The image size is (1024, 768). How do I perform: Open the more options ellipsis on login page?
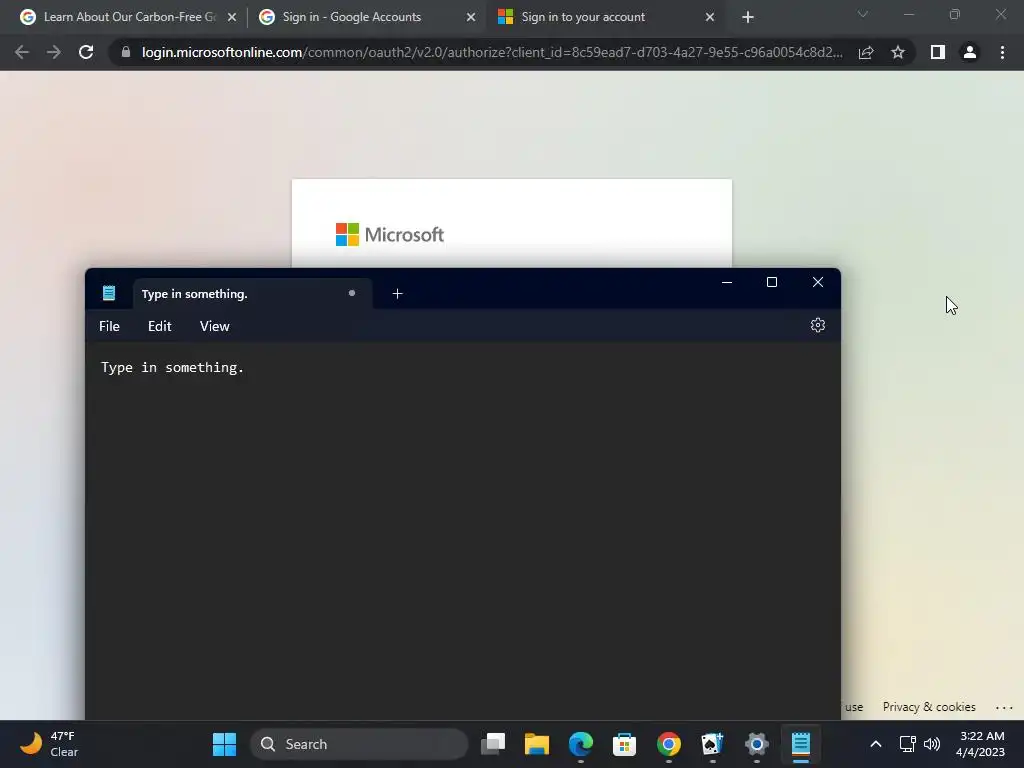click(x=1004, y=707)
